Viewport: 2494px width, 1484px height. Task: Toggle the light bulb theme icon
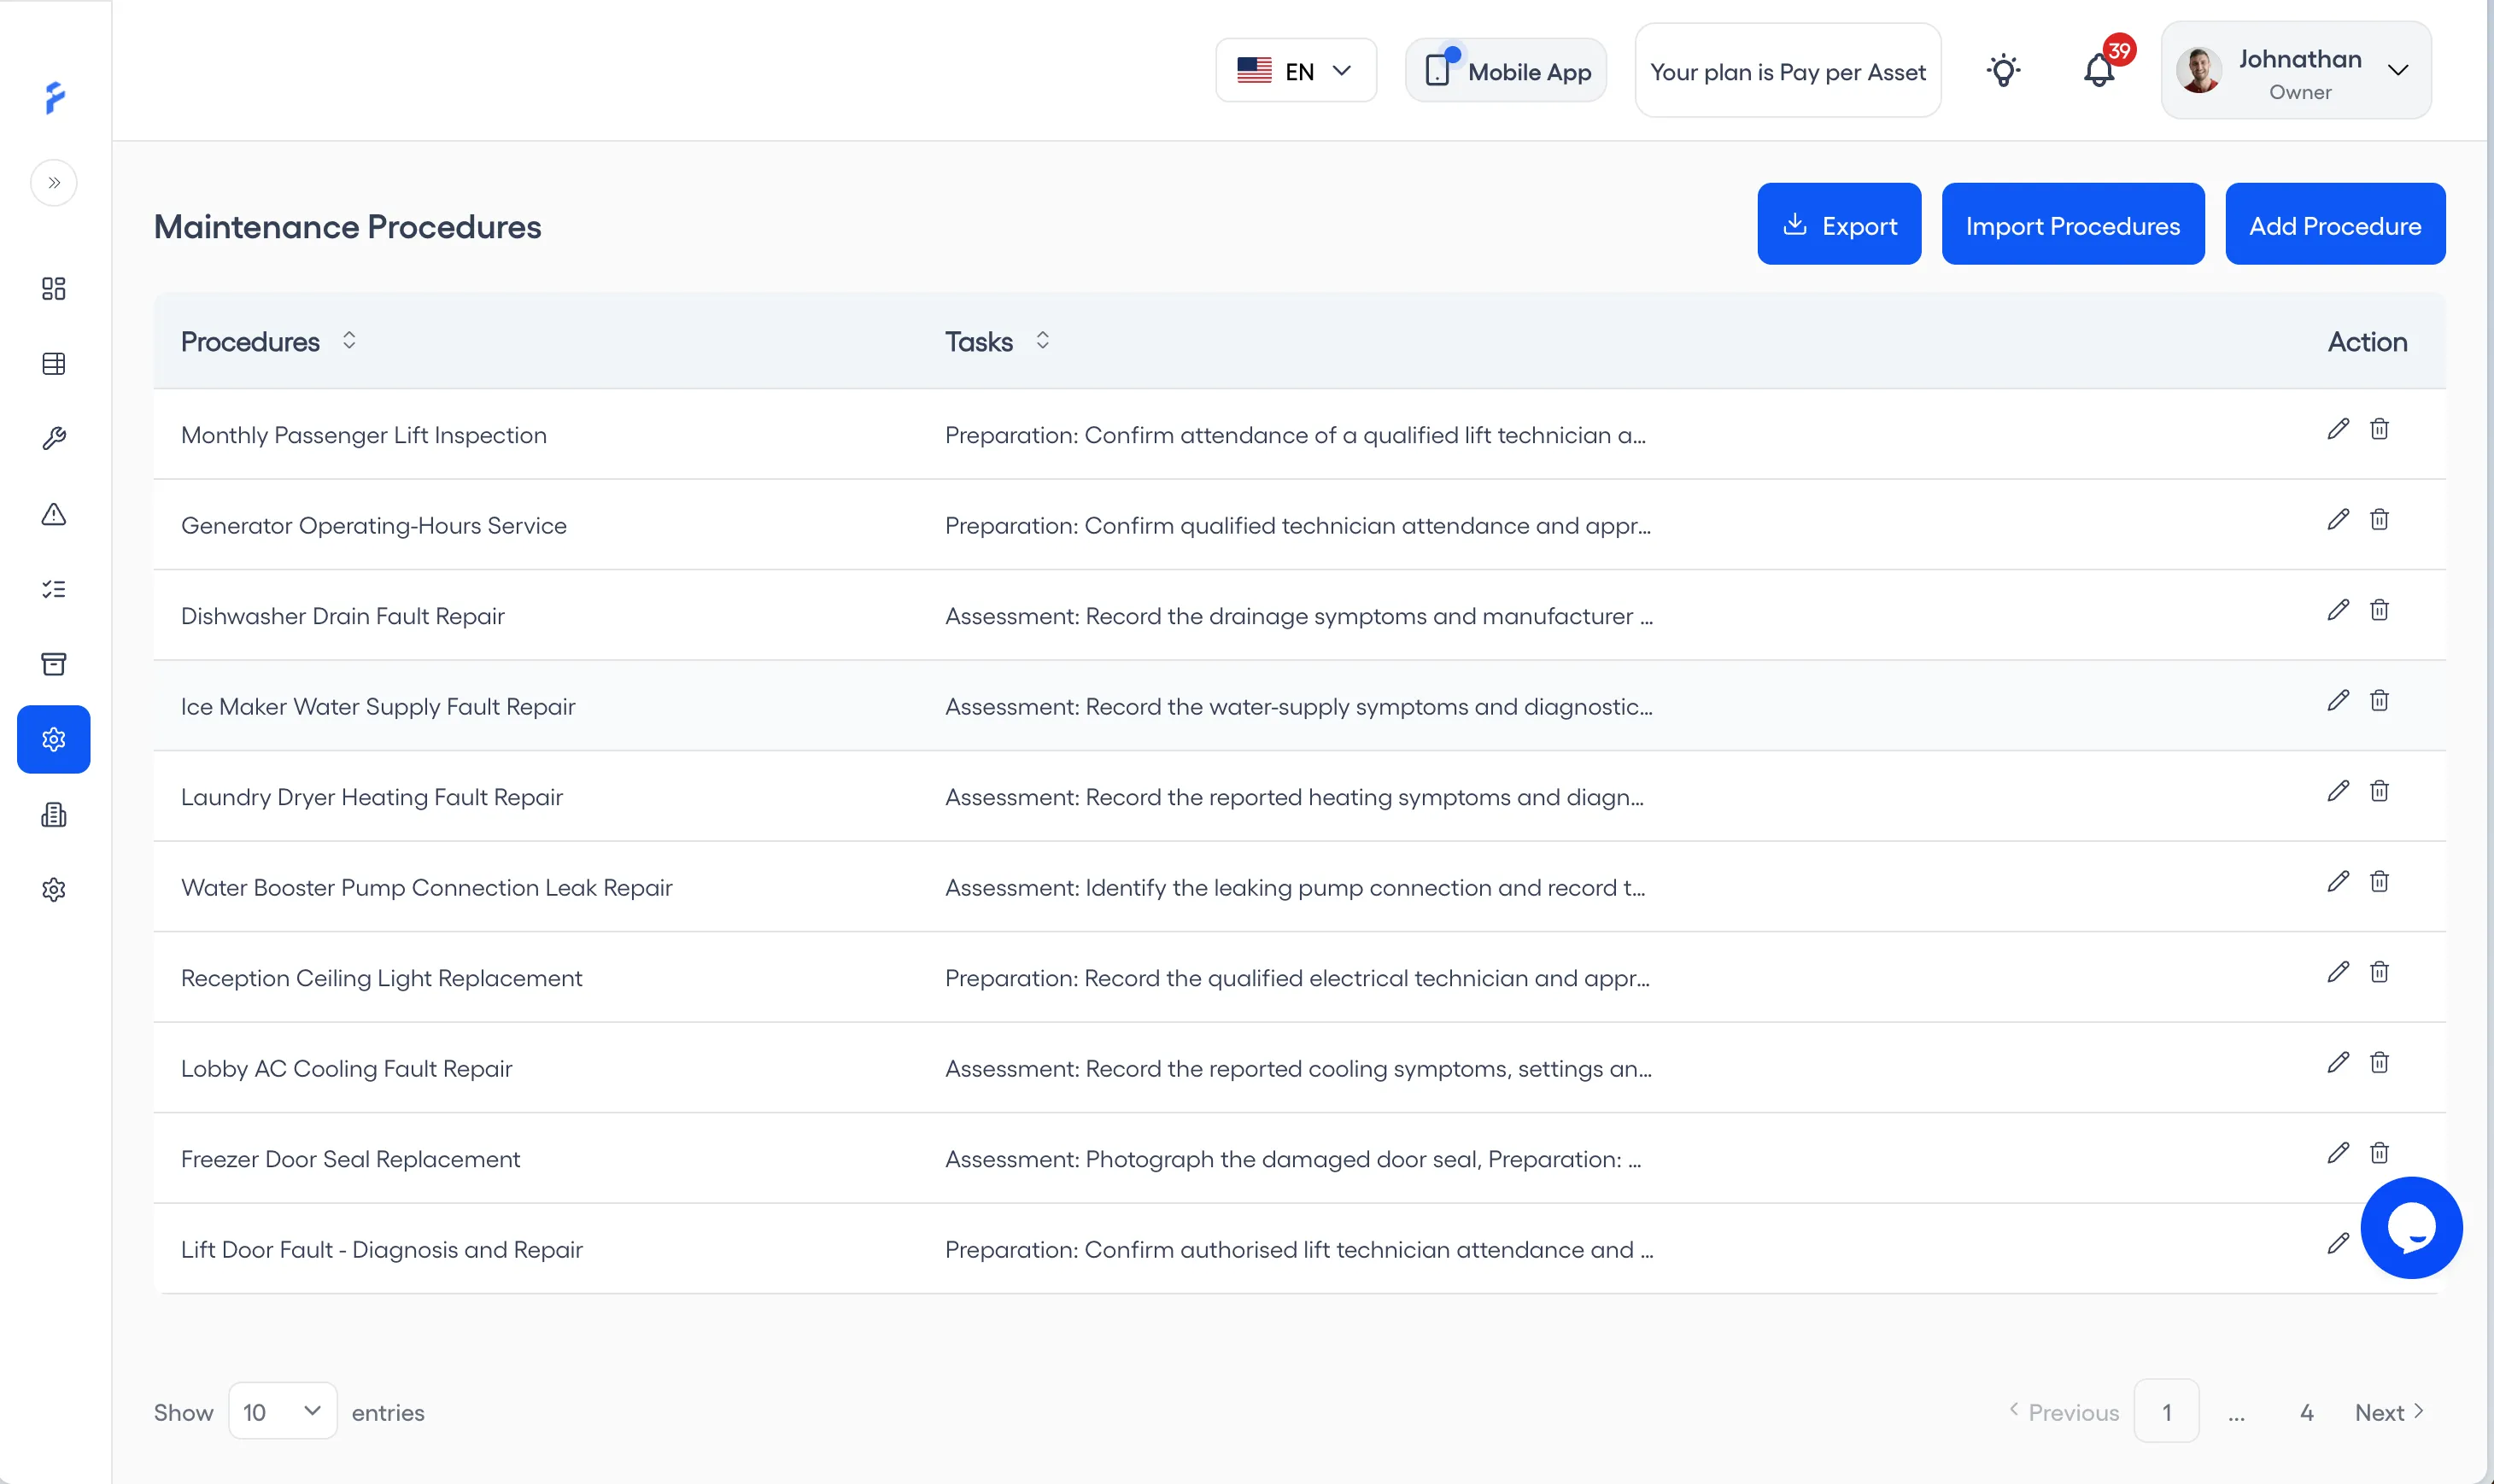pyautogui.click(x=2003, y=71)
